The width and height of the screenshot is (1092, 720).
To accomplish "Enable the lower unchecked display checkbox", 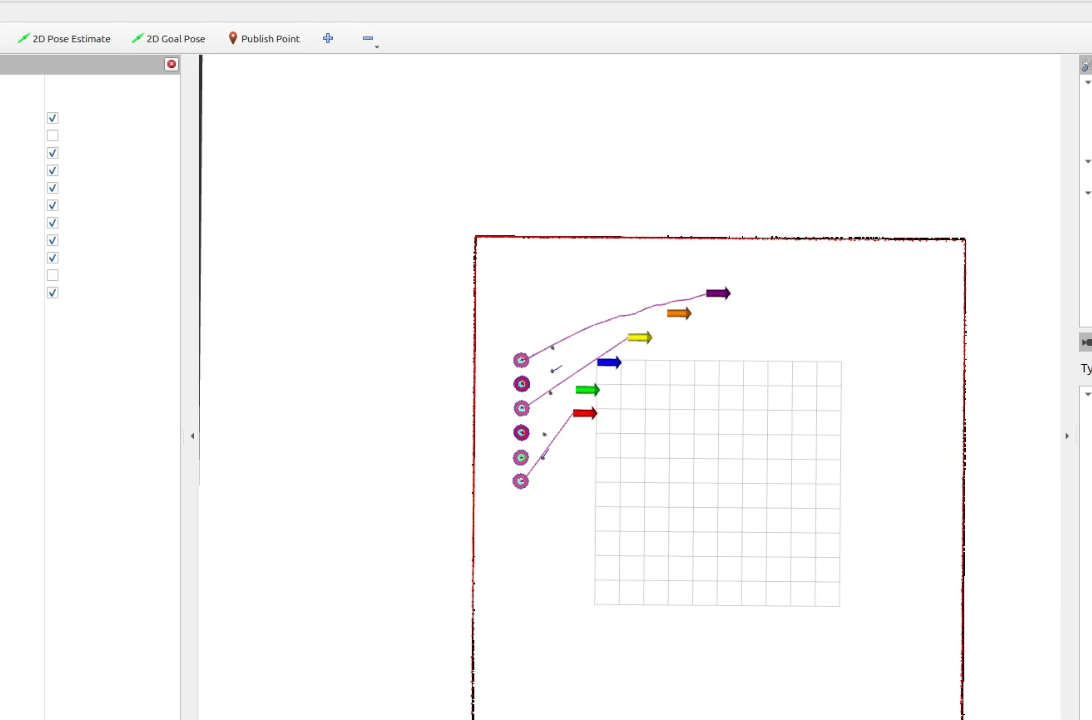I will click(52, 275).
